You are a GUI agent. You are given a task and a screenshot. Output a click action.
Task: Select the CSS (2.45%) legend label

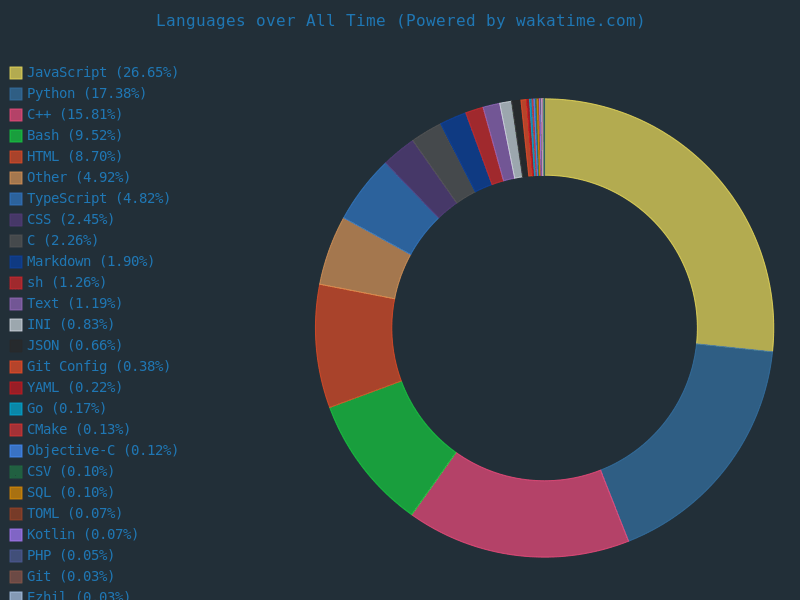click(x=70, y=220)
